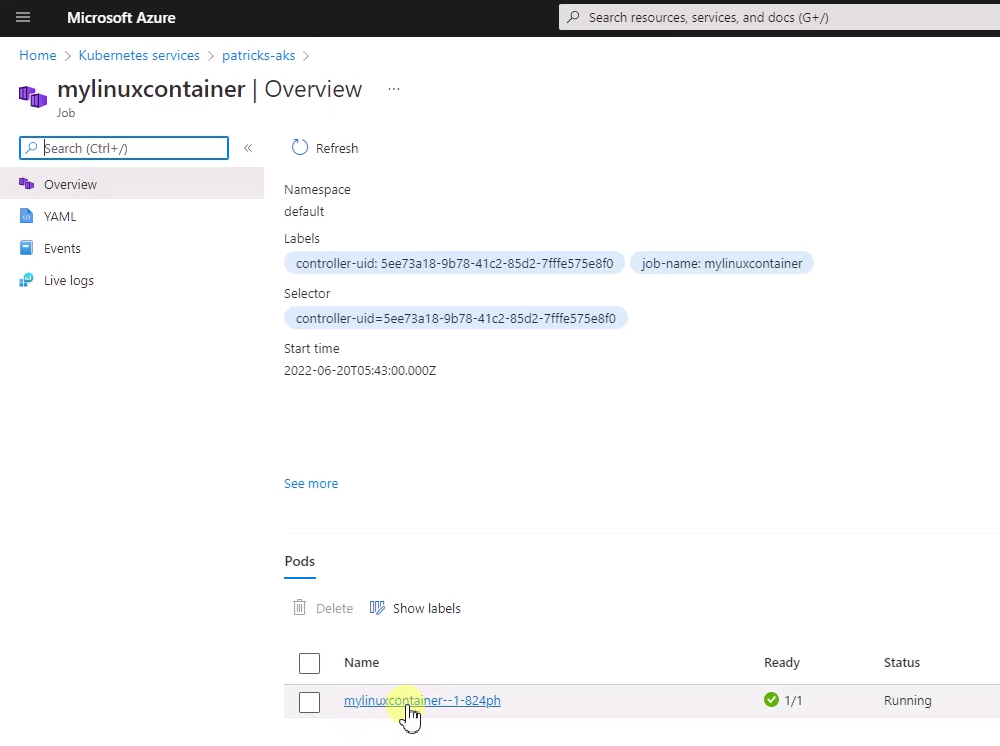1000x746 pixels.
Task: Open pod mylinuxcontainer--1-824ph link
Action: click(422, 700)
